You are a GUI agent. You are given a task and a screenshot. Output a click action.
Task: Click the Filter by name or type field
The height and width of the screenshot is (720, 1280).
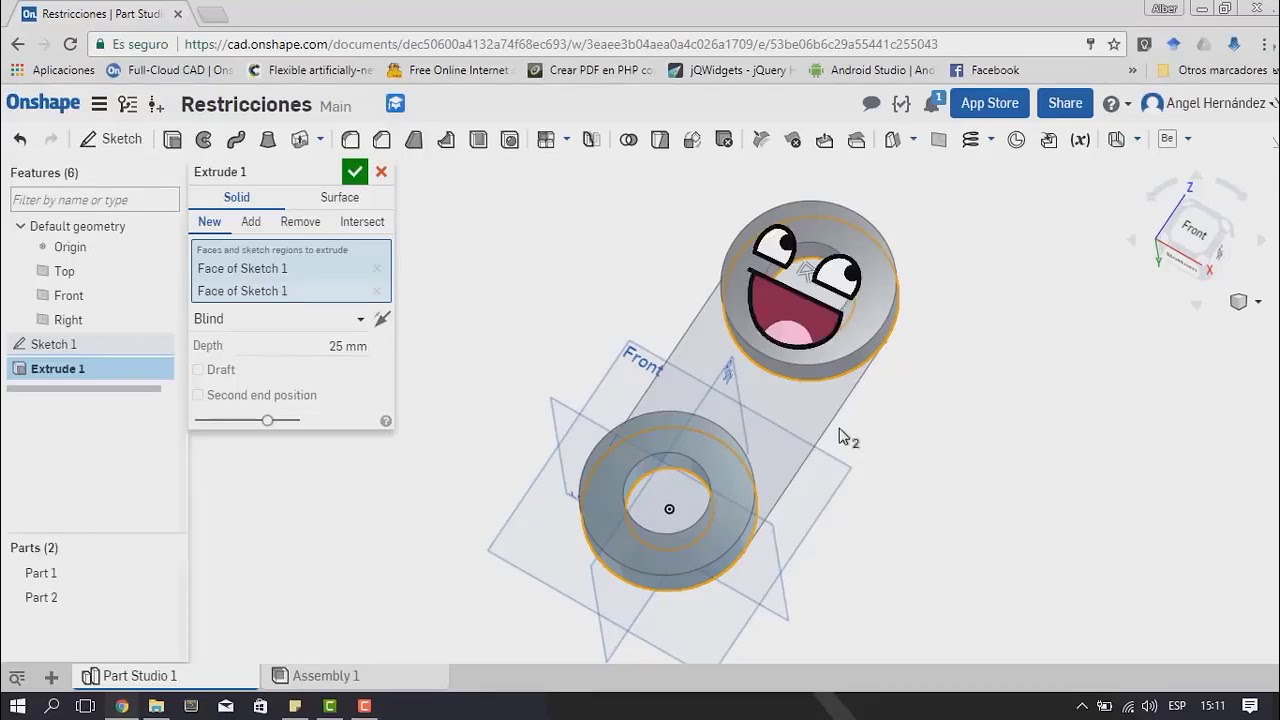(x=95, y=200)
